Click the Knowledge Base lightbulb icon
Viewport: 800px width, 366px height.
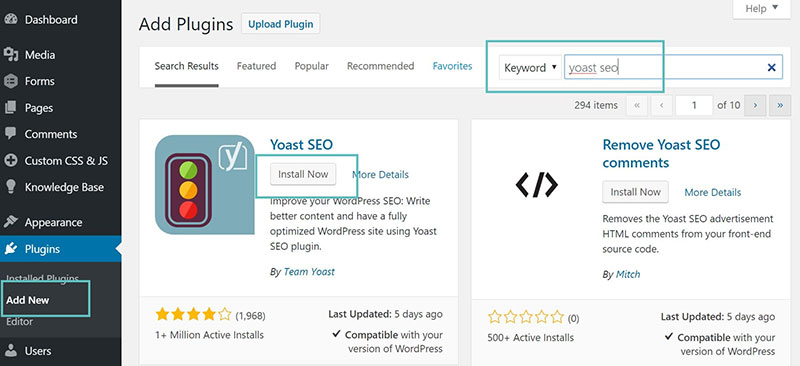coord(10,187)
